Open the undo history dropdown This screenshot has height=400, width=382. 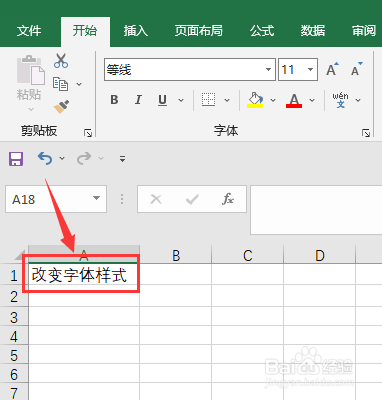point(62,159)
